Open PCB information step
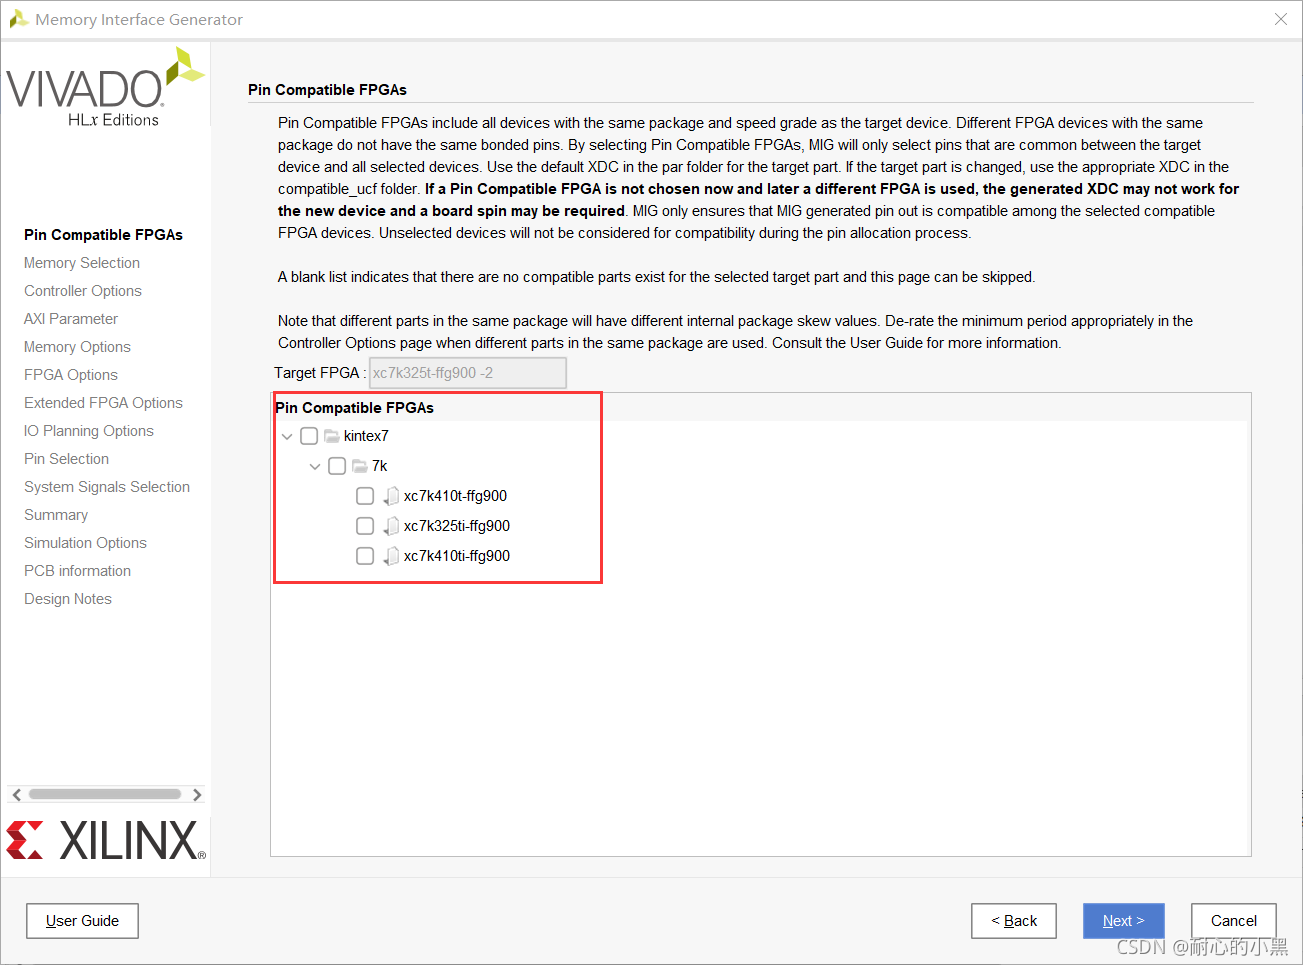1303x965 pixels. click(x=77, y=571)
